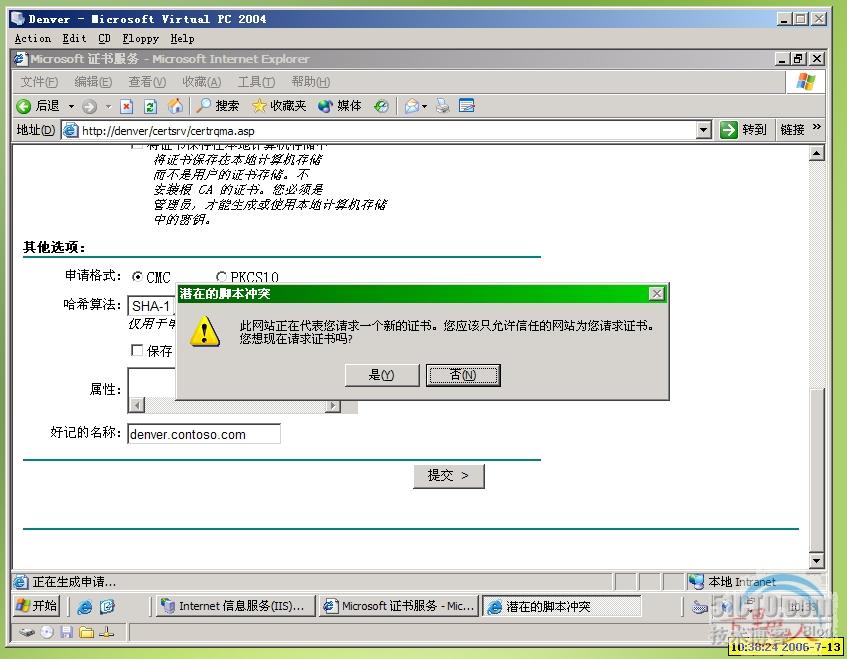Click the Virtual PC CD drive status icon
847x659 pixels.
click(x=47, y=632)
